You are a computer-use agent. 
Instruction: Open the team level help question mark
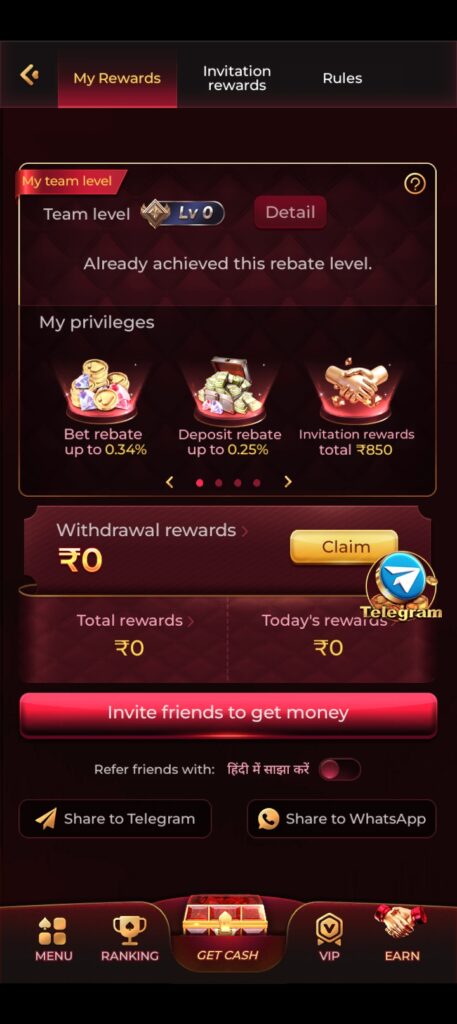pos(415,184)
